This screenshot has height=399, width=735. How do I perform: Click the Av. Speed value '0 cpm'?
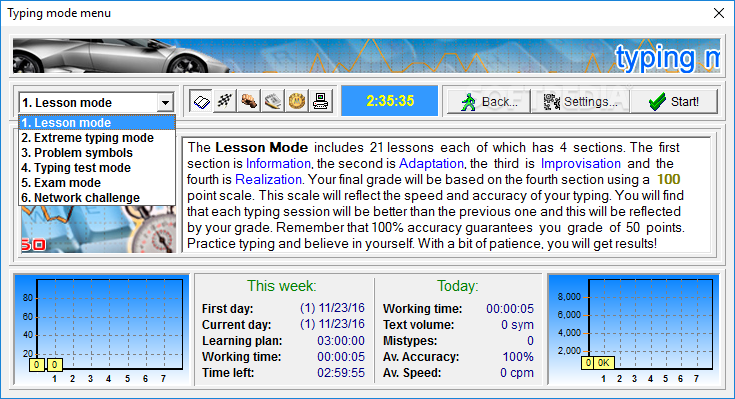coord(517,373)
